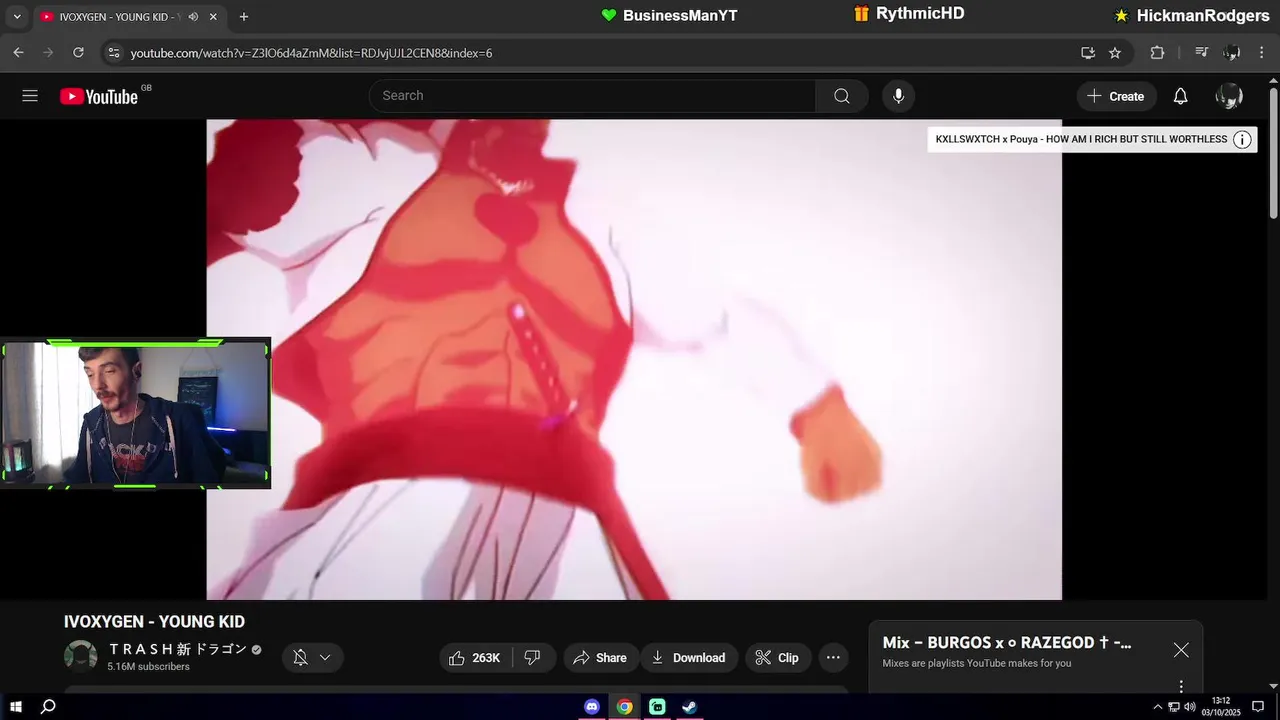Open the volume tray icon
This screenshot has height=720, width=1280.
tap(1190, 707)
